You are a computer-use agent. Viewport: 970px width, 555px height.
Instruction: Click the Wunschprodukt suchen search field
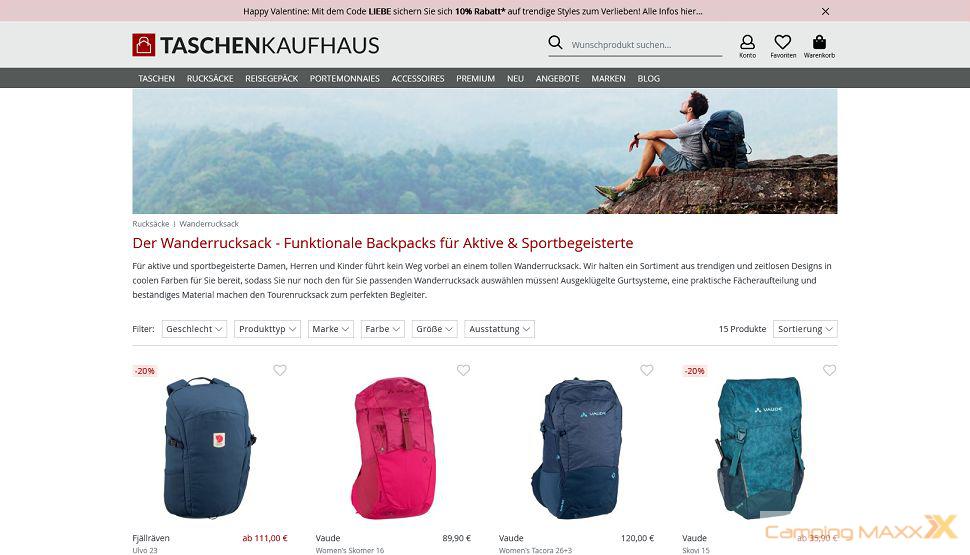tap(646, 45)
